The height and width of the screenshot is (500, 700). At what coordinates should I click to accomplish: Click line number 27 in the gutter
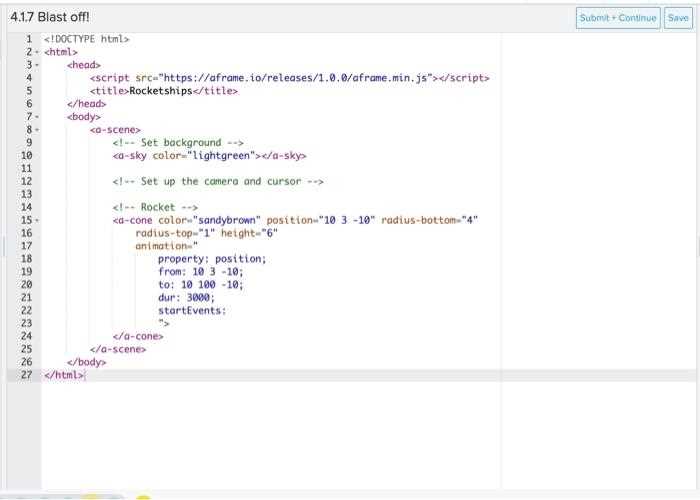[26, 375]
